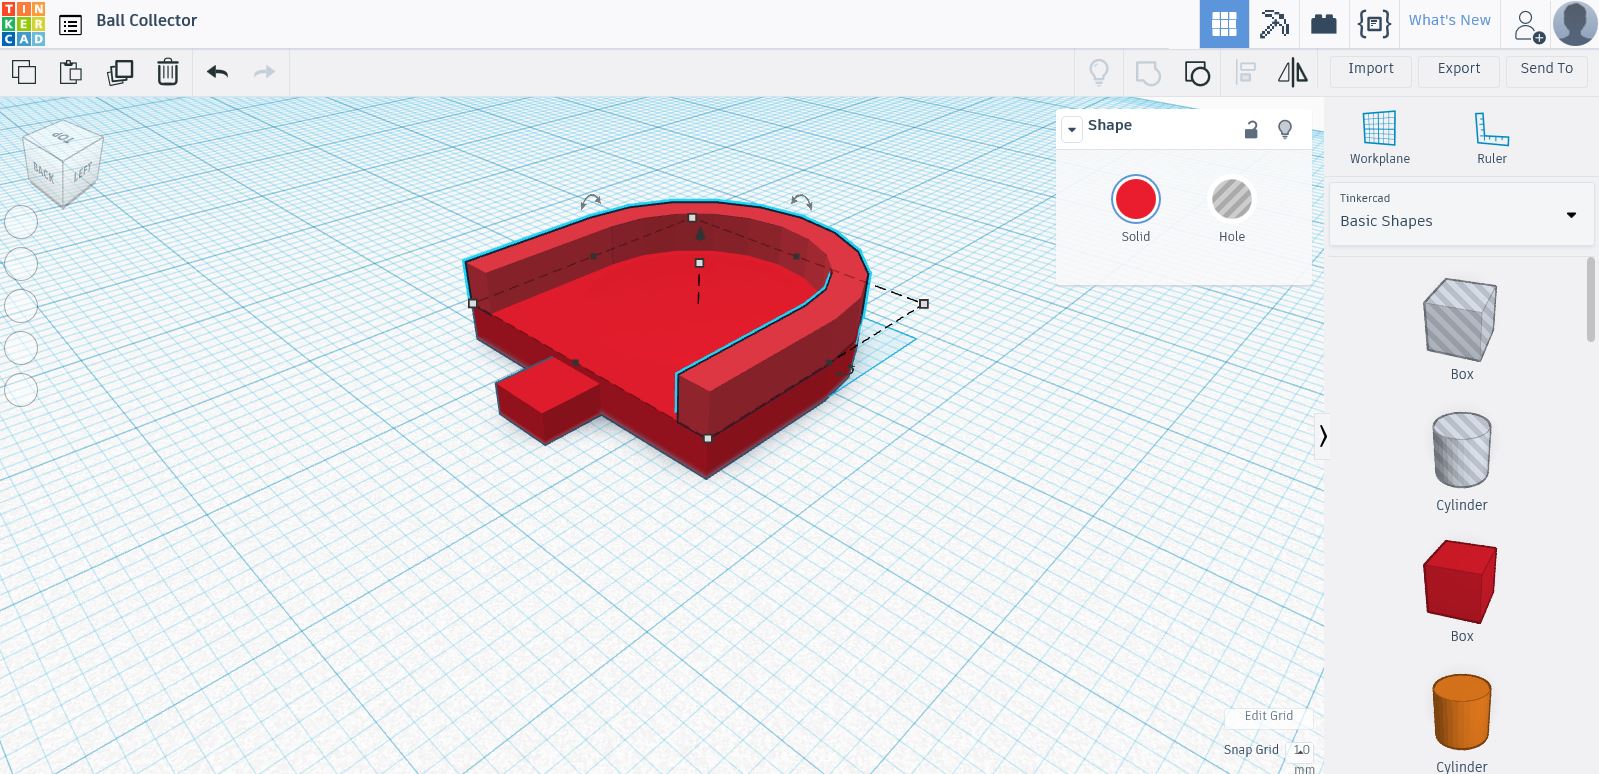Open the Blocks pickaxe mode
This screenshot has height=774, width=1599.
[x=1274, y=24]
